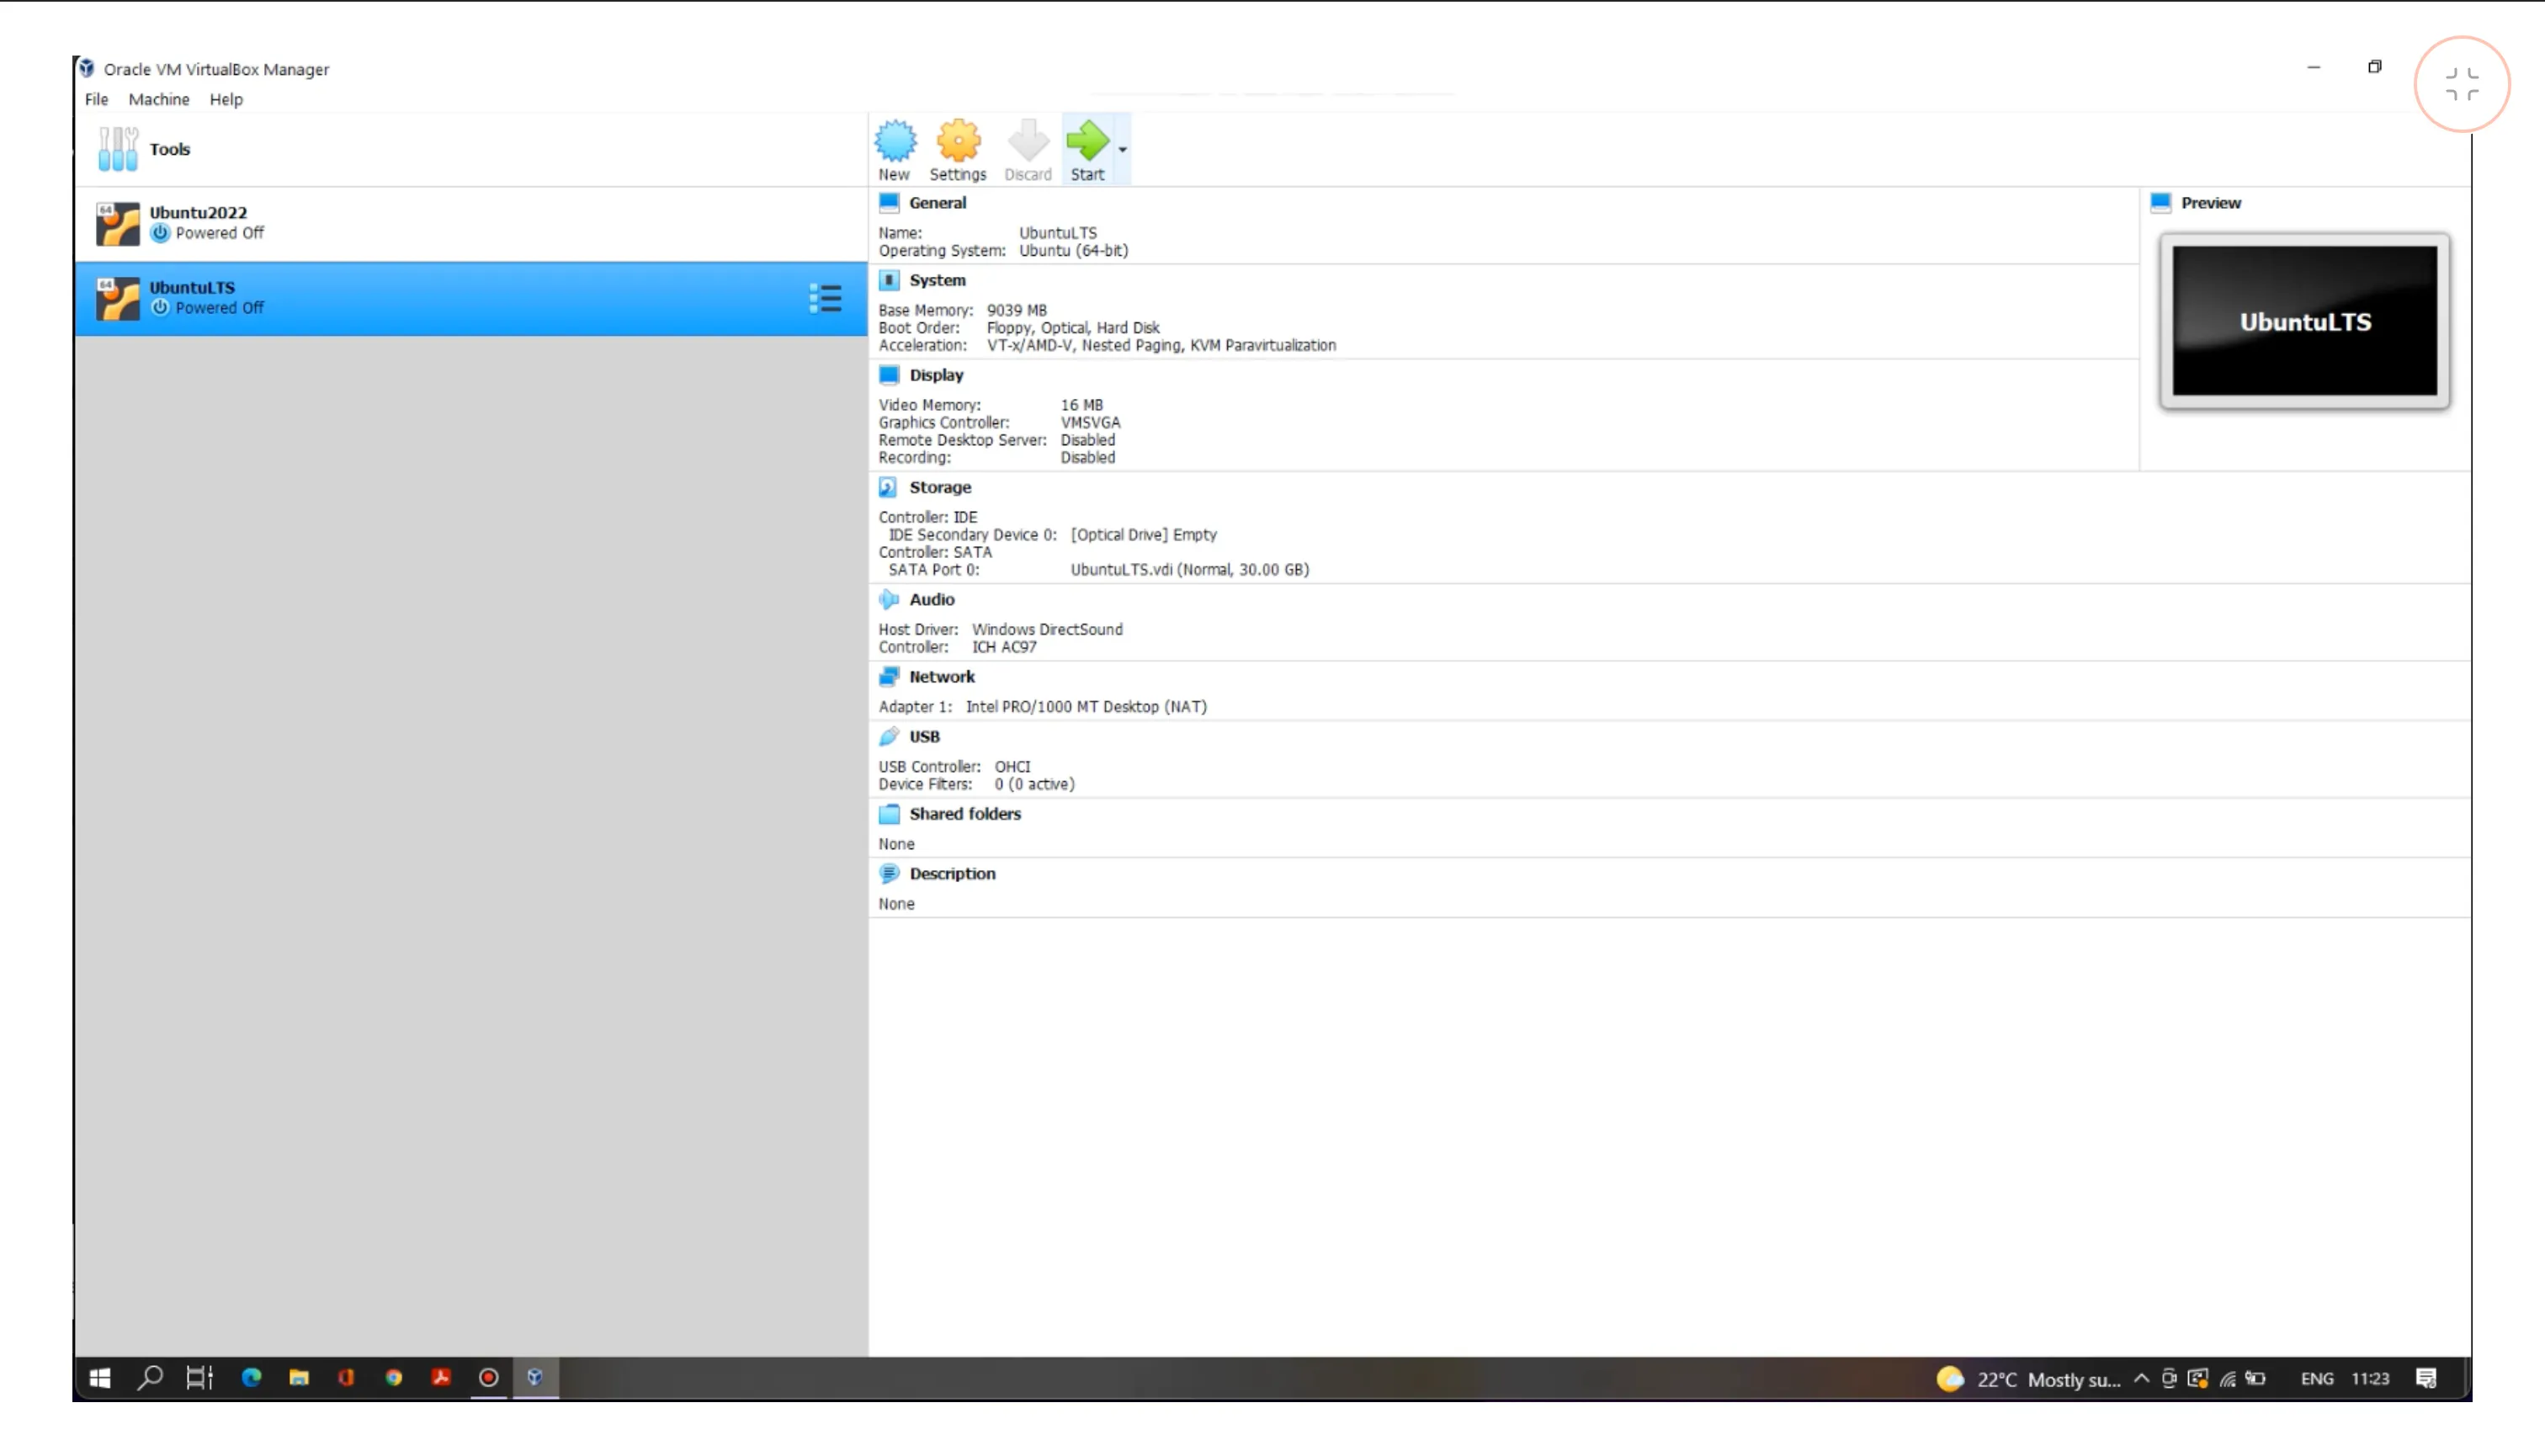Show hidden system tray icons chevron
This screenshot has height=1456, width=2545.
tap(2141, 1378)
